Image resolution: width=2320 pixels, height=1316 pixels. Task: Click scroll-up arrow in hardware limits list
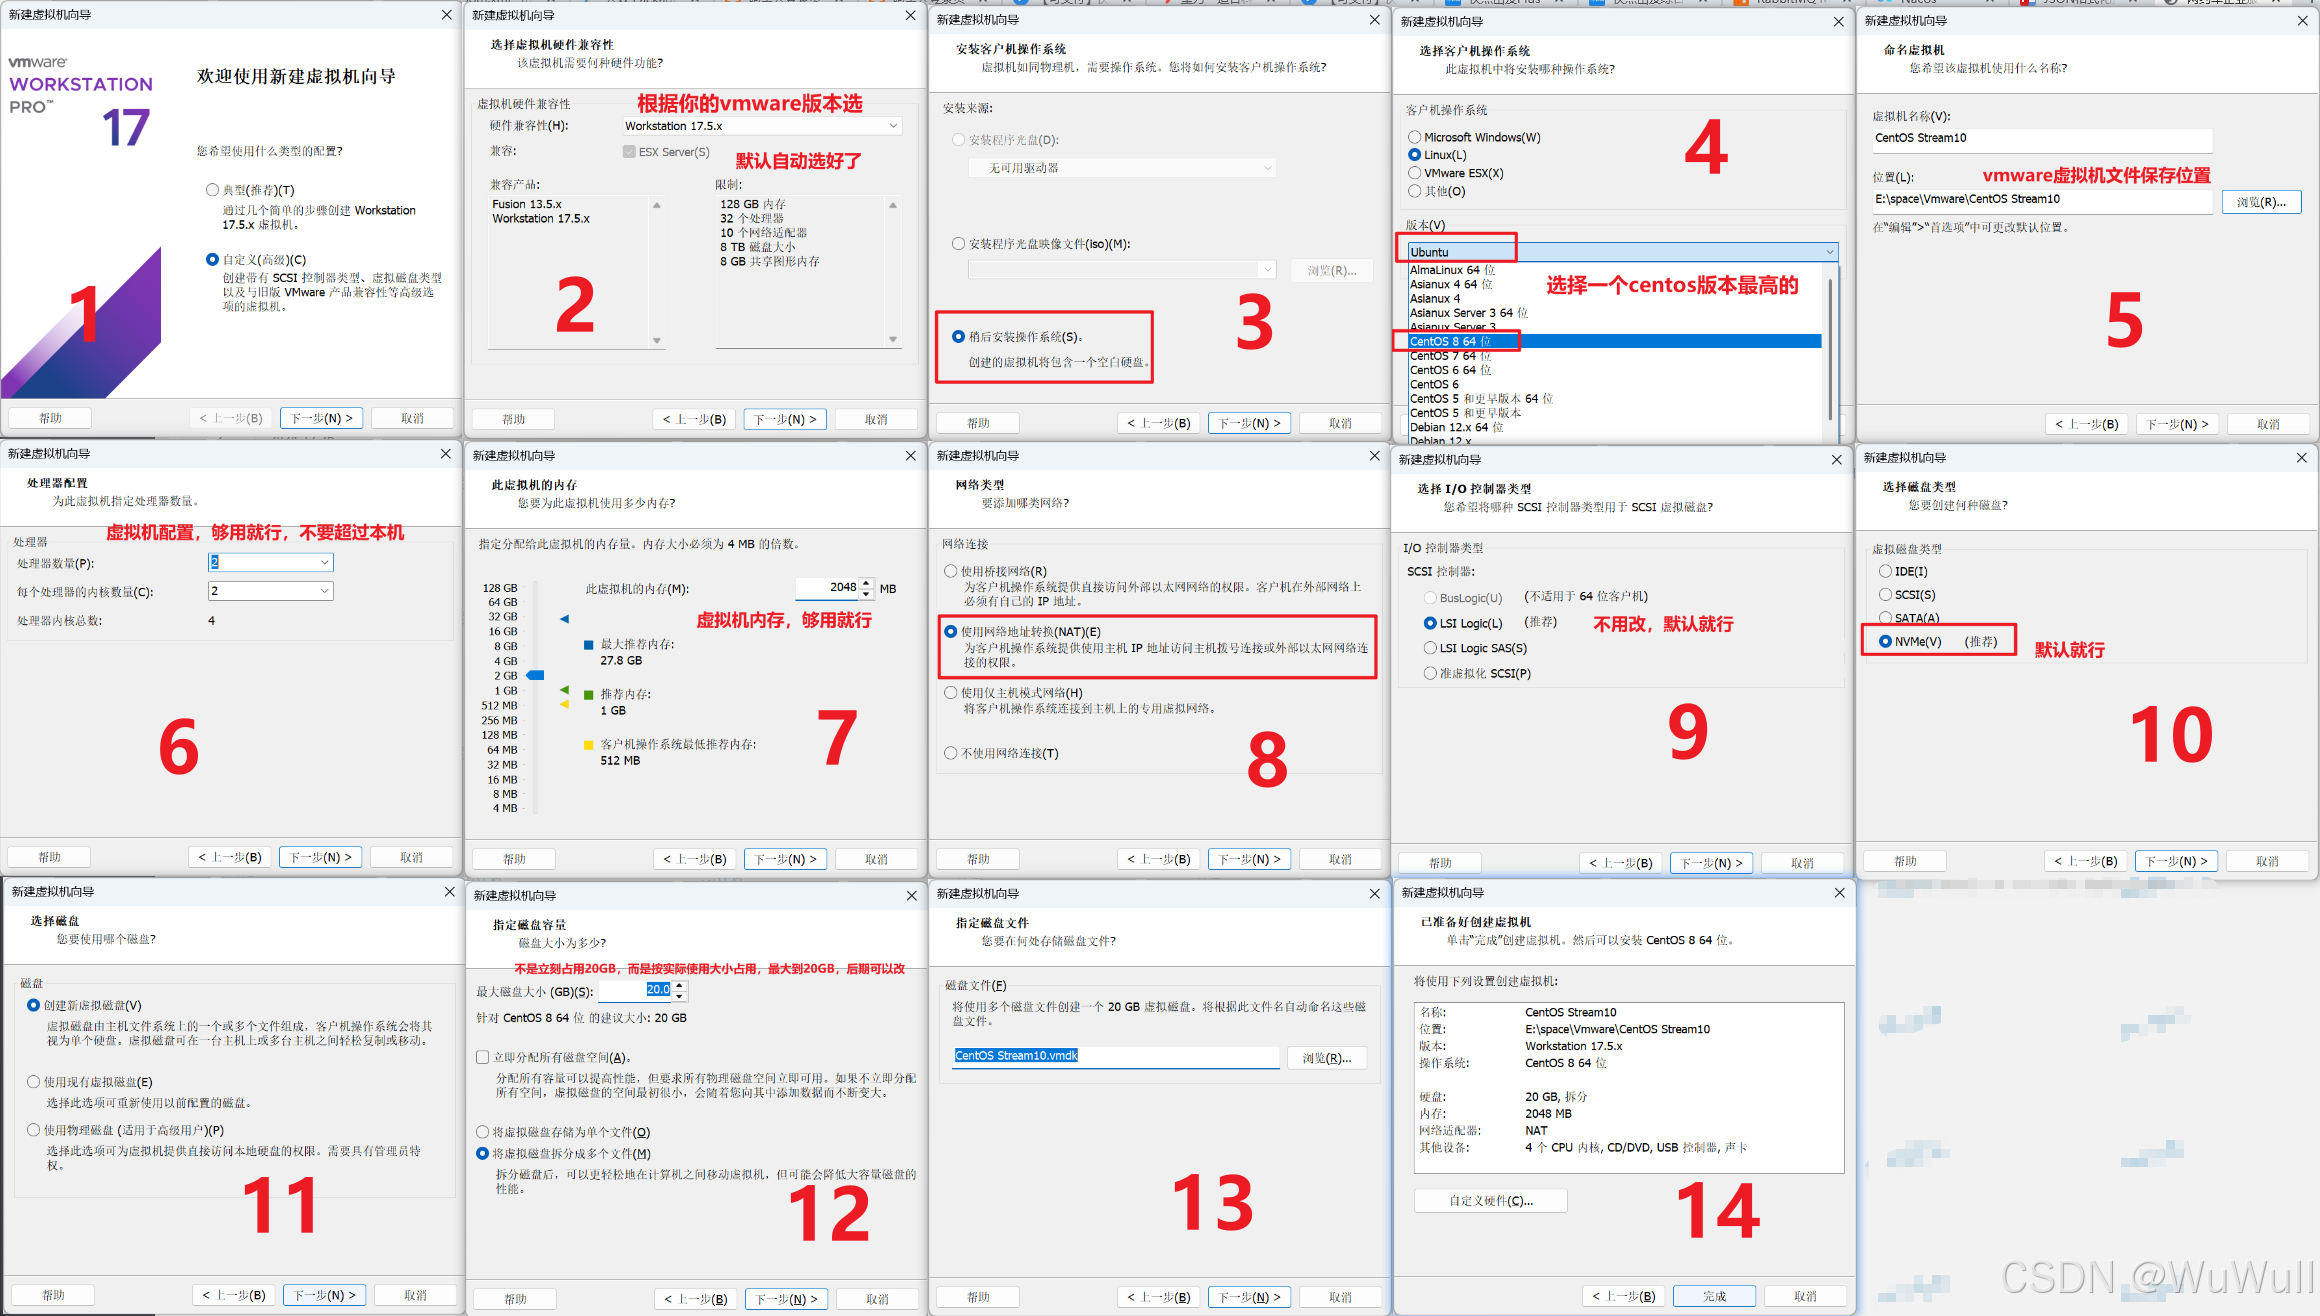pyautogui.click(x=893, y=205)
